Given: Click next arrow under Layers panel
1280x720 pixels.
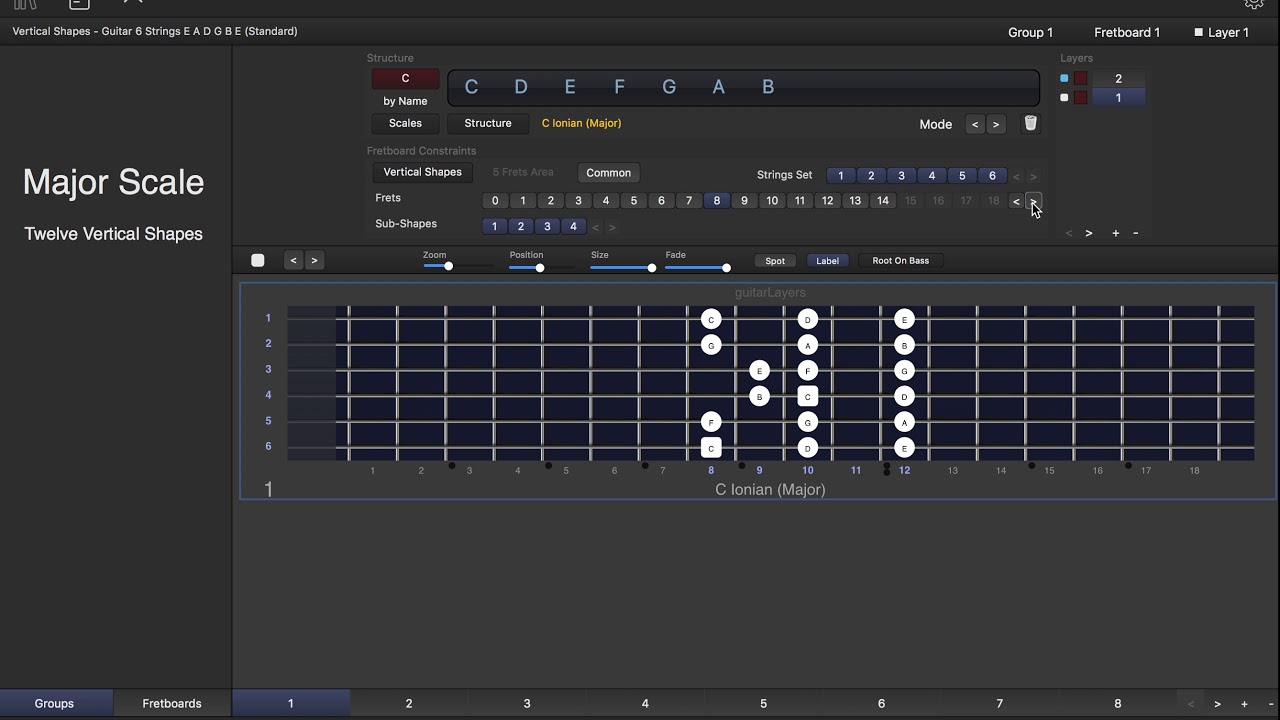Looking at the screenshot, I should 1089,233.
